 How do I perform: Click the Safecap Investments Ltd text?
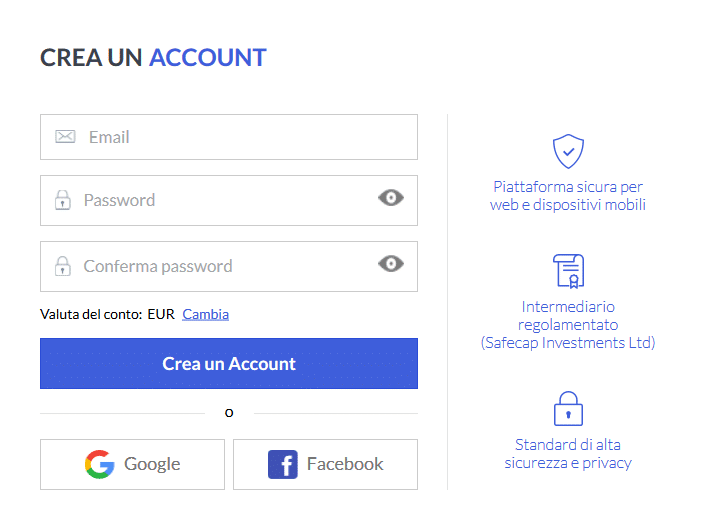click(x=568, y=342)
